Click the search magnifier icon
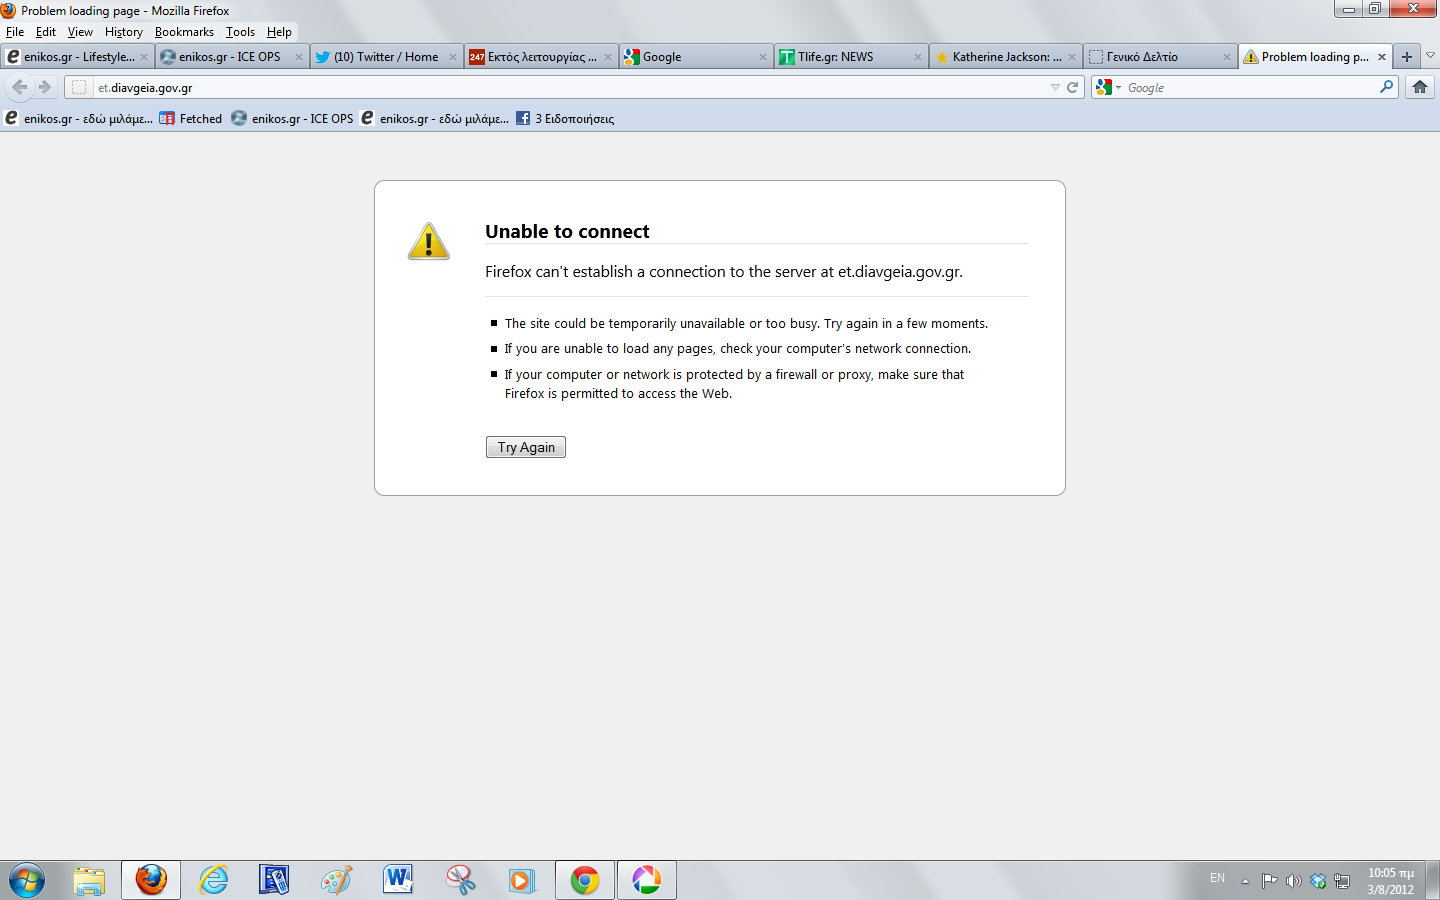Image resolution: width=1440 pixels, height=900 pixels. coord(1386,87)
